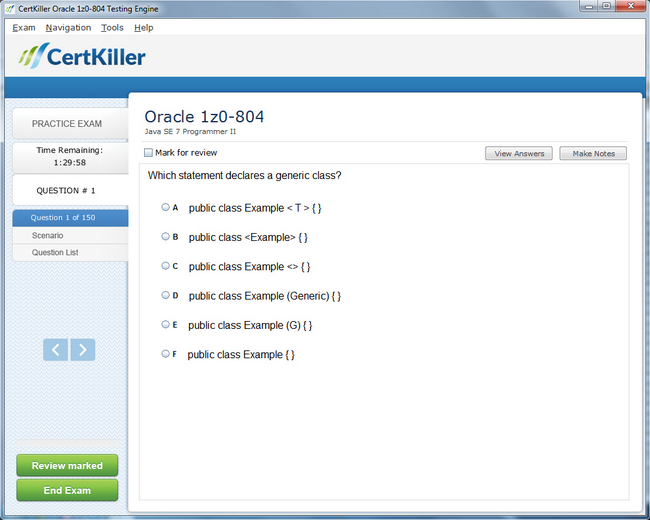This screenshot has height=520, width=650.
Task: Click the PRACTICE EXAM panel
Action: click(x=70, y=124)
